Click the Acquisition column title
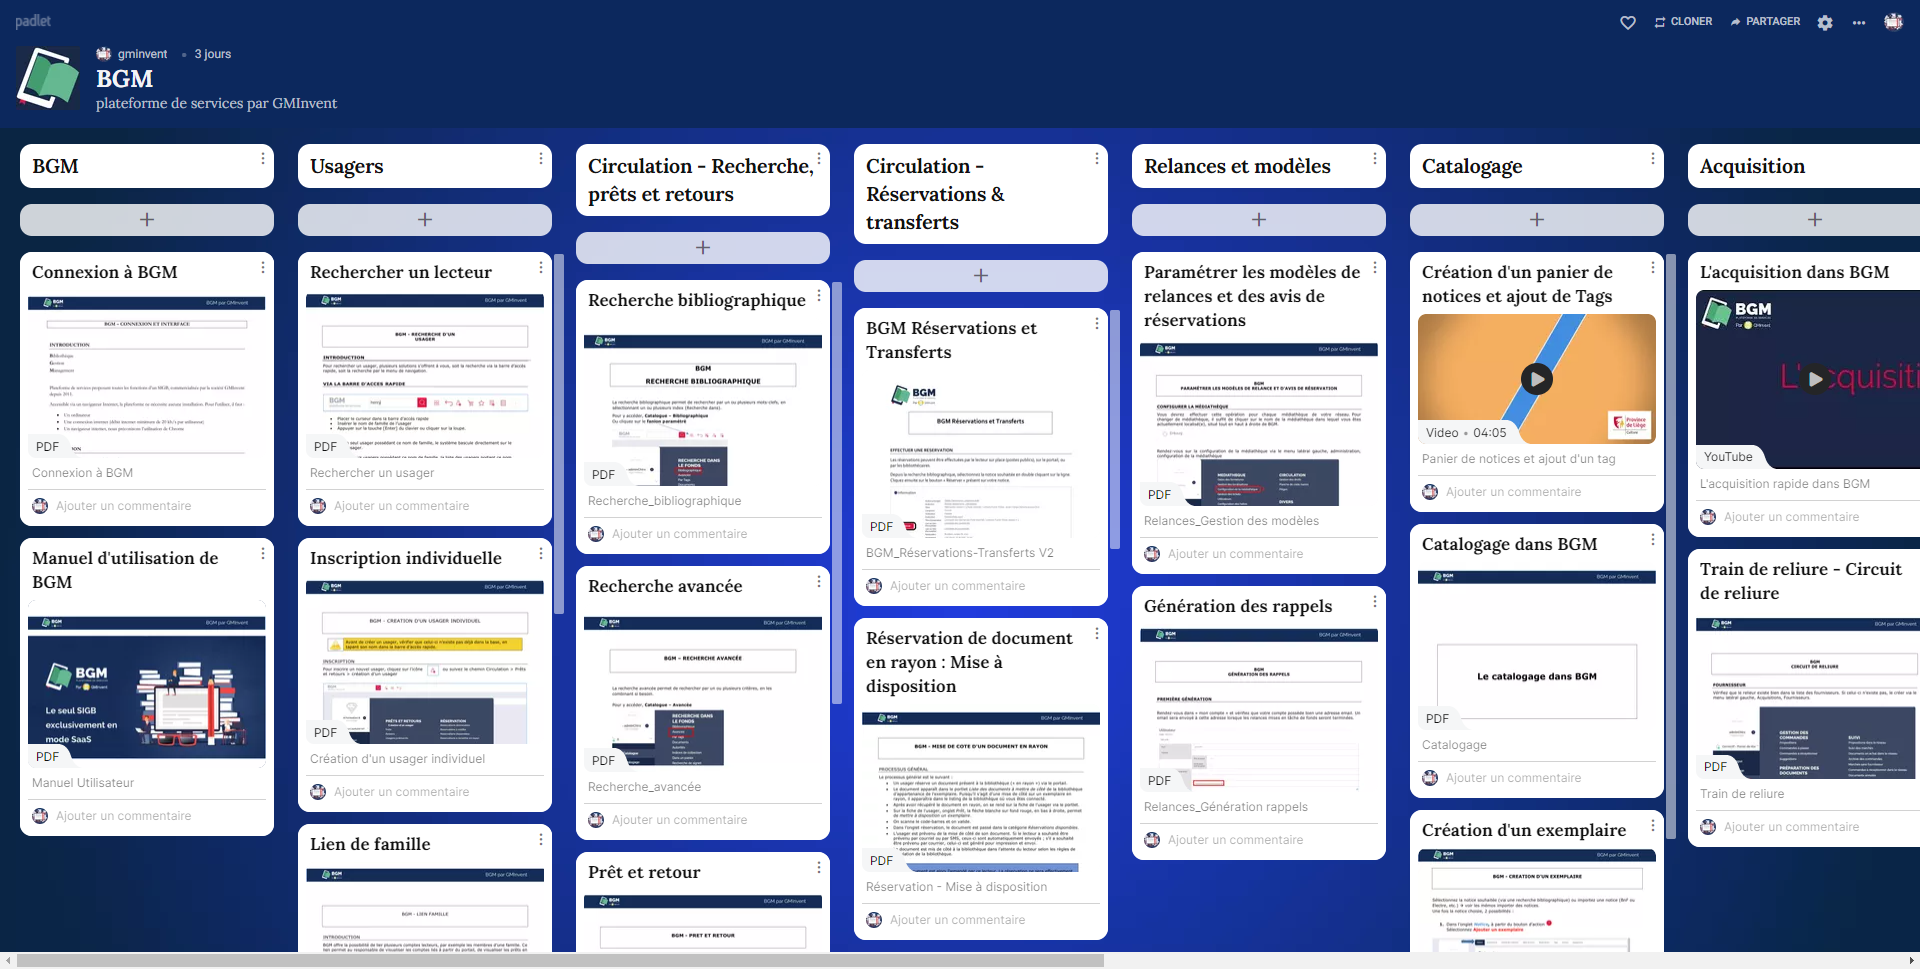Screen dimensions: 1920x969 pos(1752,167)
